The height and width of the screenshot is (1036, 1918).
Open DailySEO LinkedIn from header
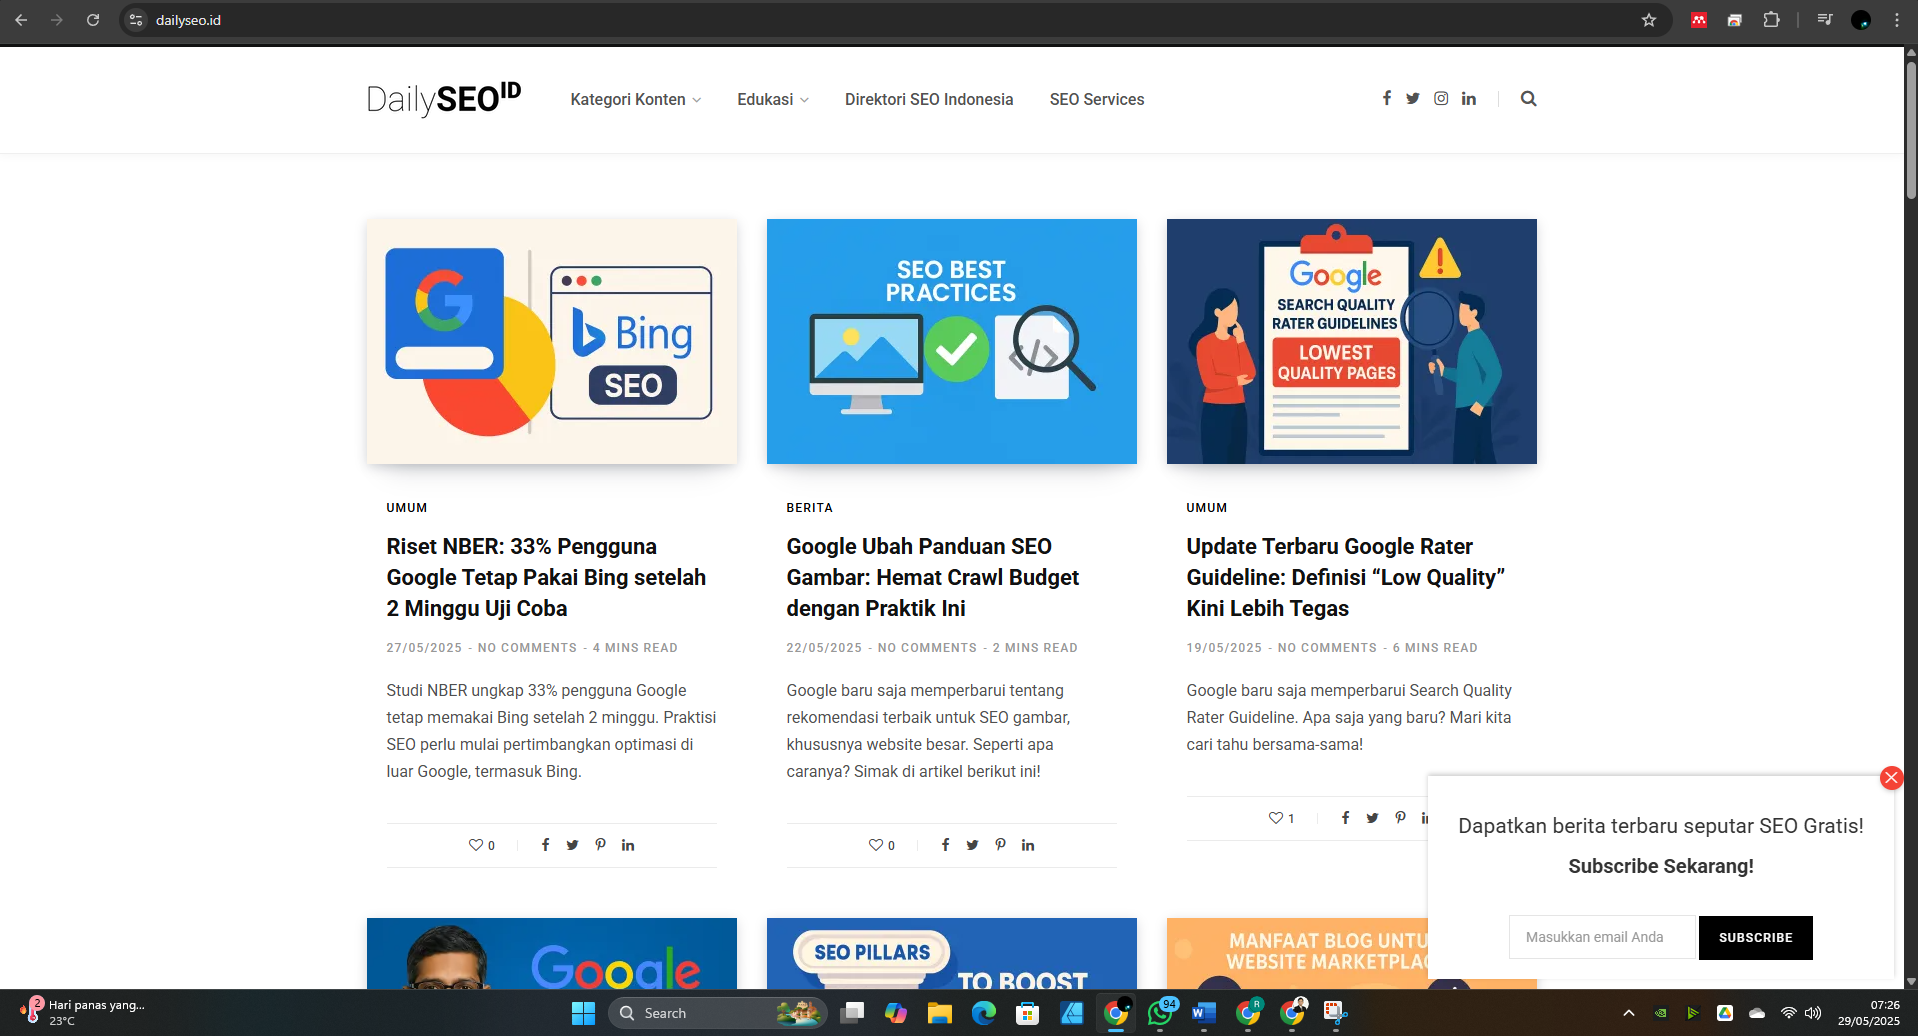tap(1469, 98)
